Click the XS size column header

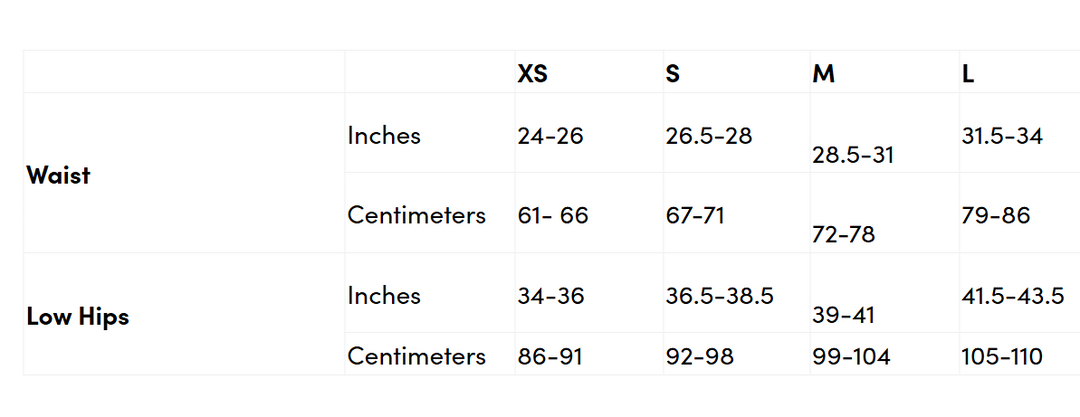533,74
